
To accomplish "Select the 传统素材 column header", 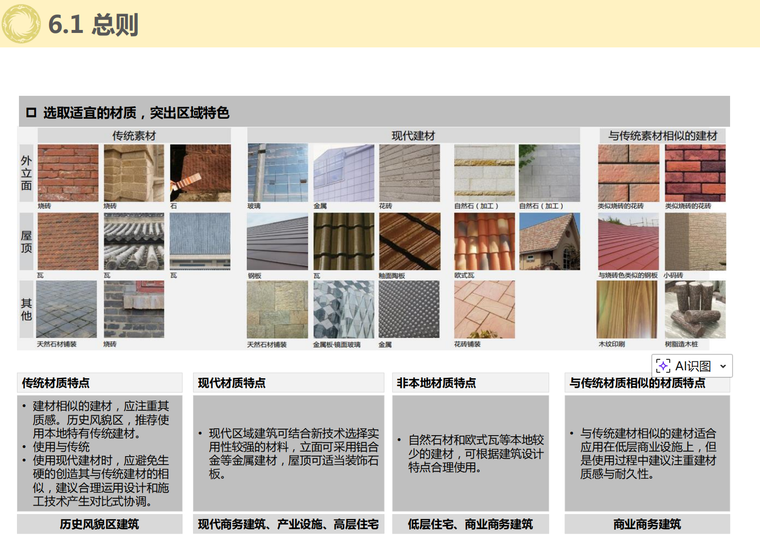I will click(133, 135).
